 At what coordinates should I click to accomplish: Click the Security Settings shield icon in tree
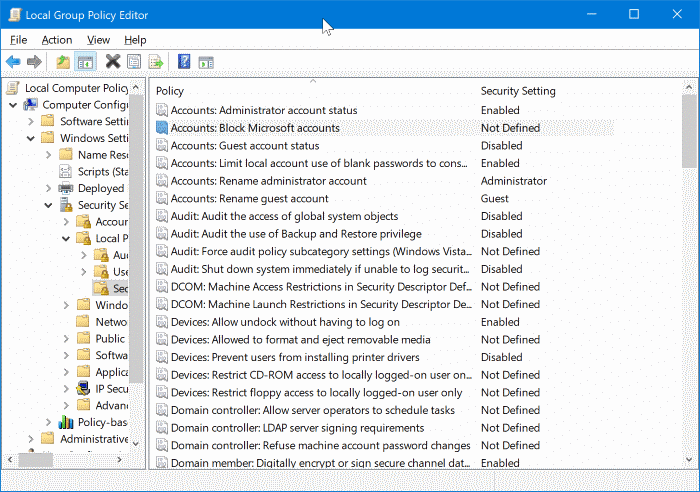[66, 204]
